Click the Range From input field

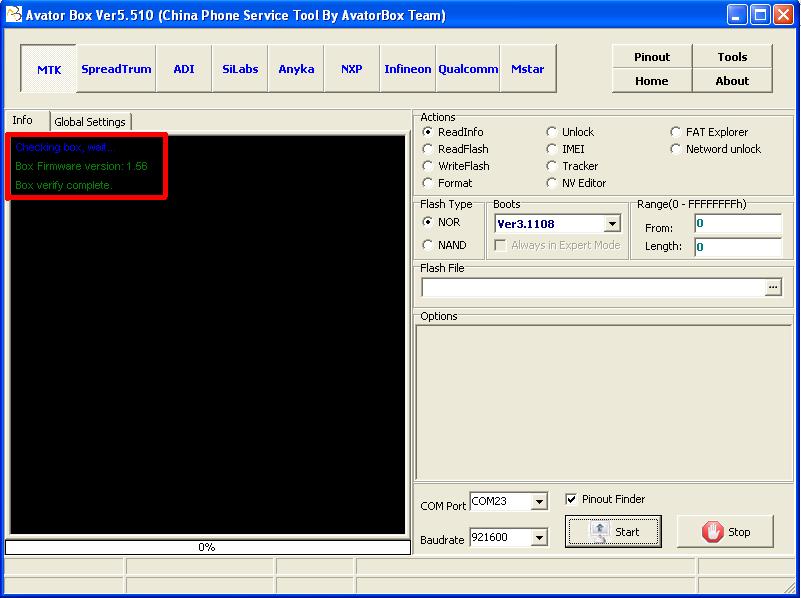[x=738, y=223]
